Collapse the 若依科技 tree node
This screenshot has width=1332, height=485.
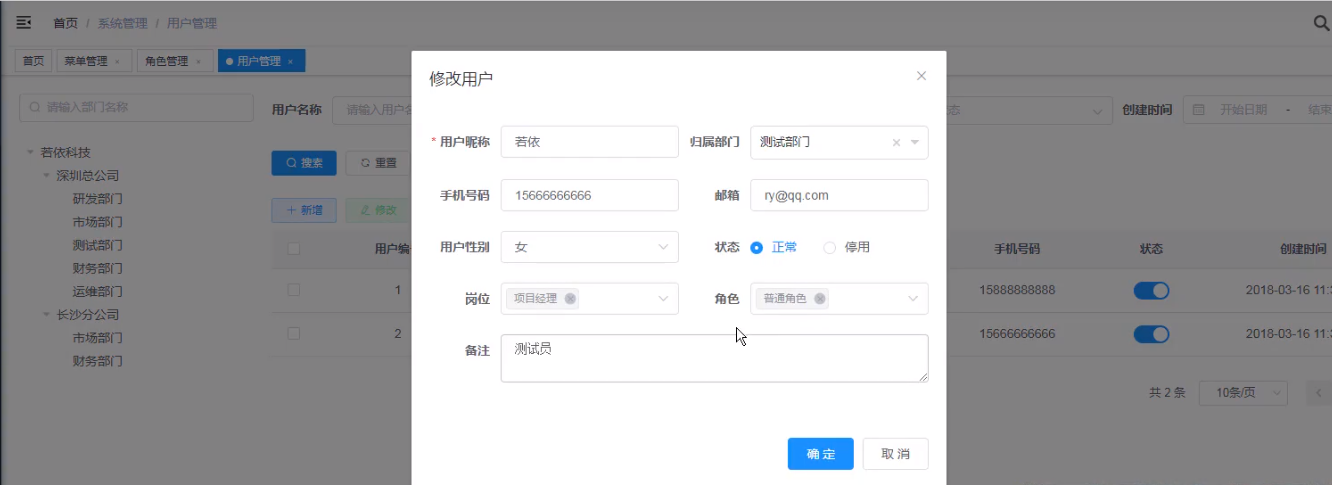click(x=31, y=153)
